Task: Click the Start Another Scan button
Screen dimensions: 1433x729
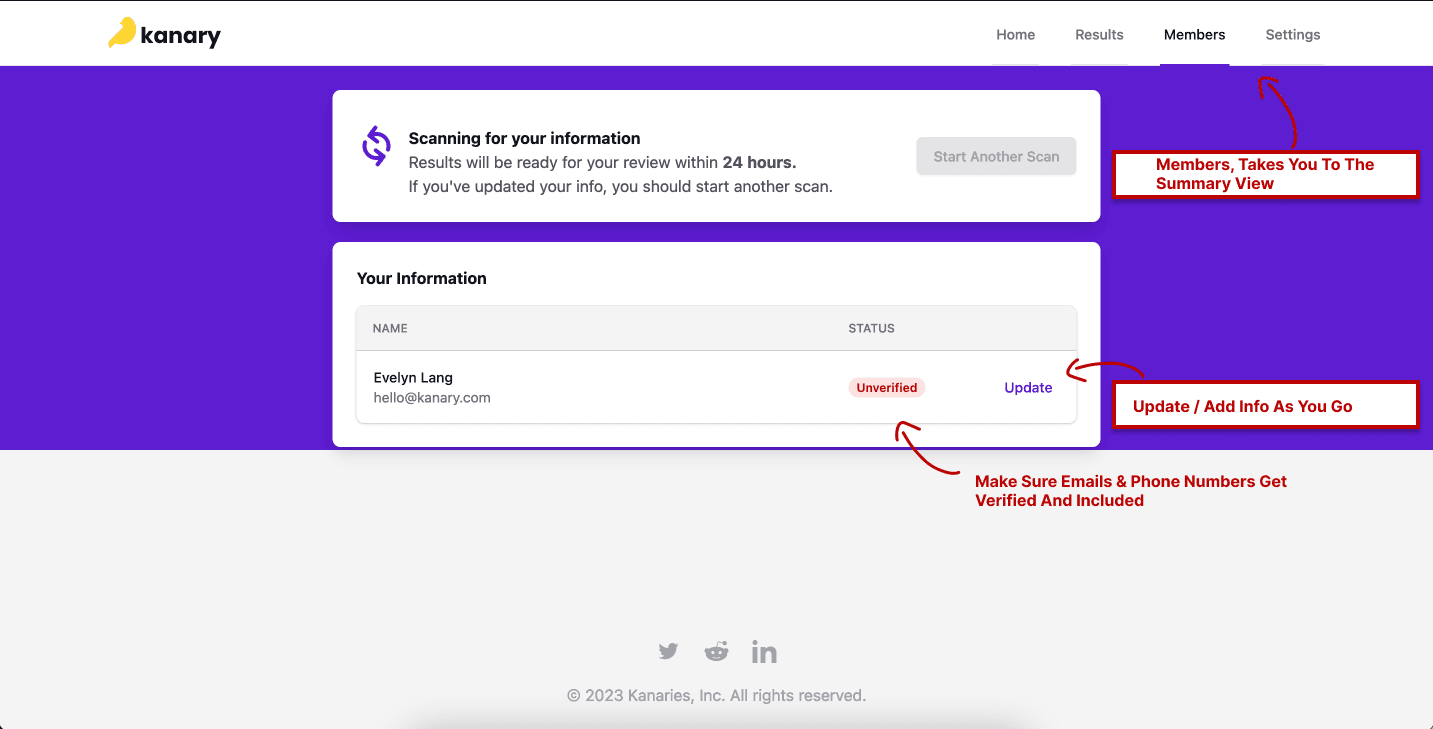Action: pyautogui.click(x=996, y=157)
